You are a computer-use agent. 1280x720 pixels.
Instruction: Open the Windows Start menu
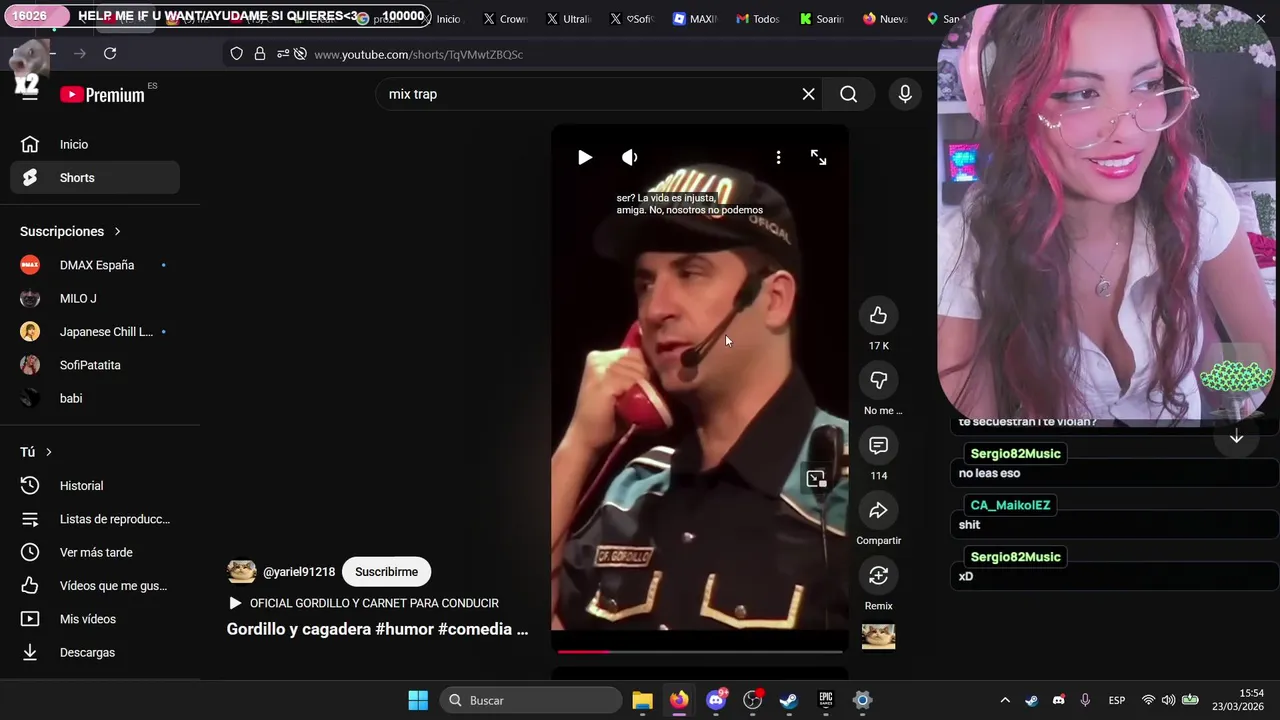tap(418, 700)
